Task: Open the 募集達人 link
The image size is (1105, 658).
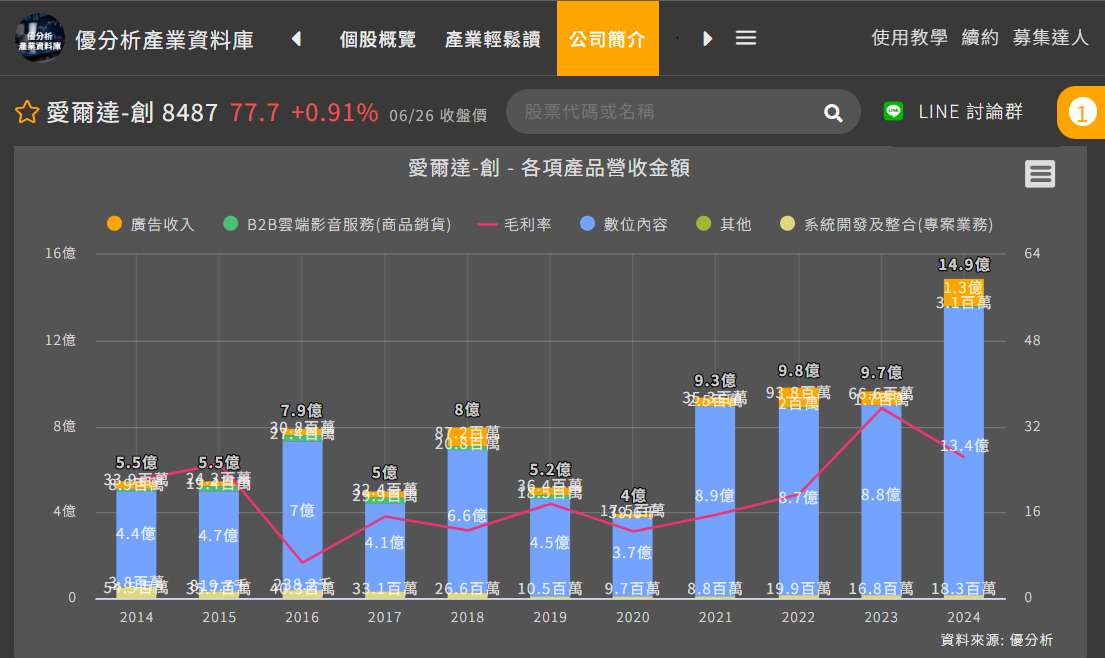Action: click(x=1051, y=37)
